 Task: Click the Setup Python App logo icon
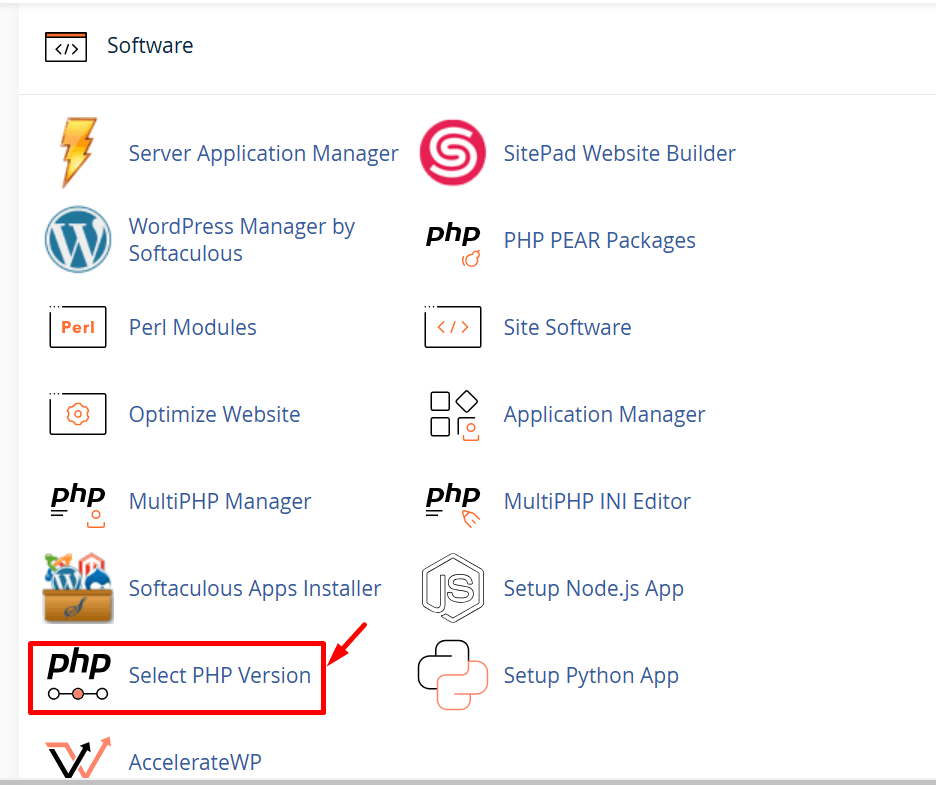453,676
